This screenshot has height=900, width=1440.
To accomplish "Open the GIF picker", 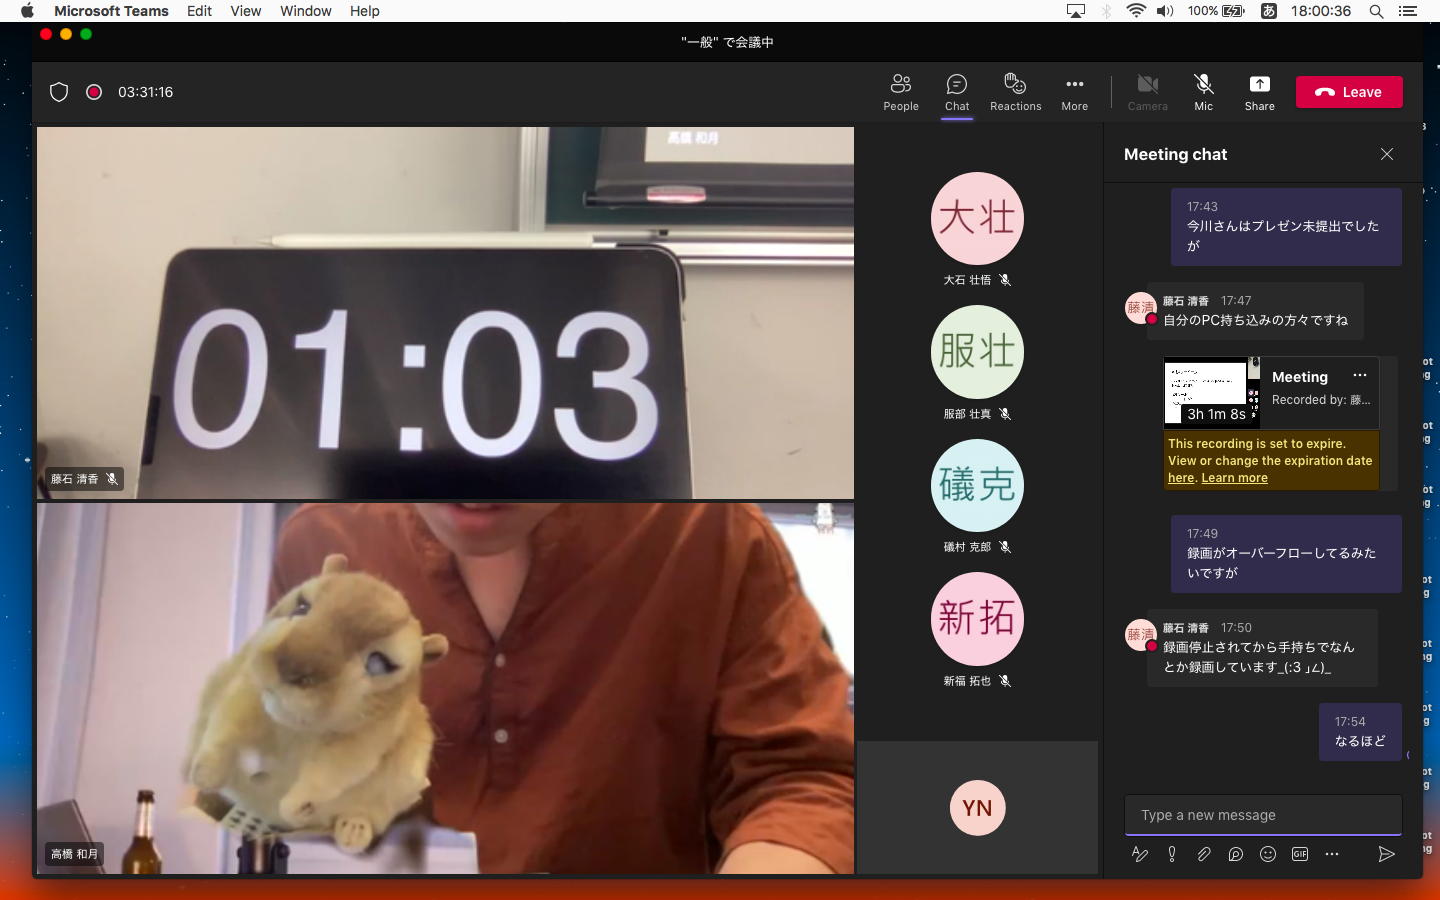I will pos(1300,854).
